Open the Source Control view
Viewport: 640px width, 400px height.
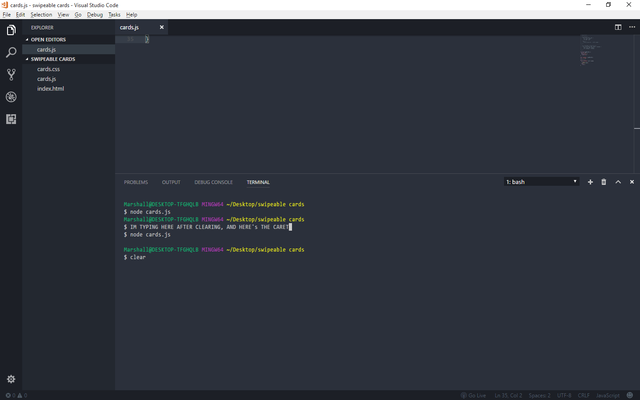[11, 74]
